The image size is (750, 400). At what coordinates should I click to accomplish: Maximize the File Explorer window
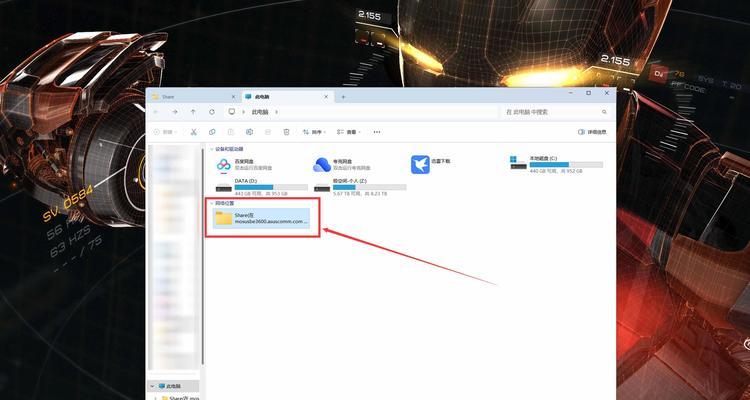pyautogui.click(x=588, y=93)
